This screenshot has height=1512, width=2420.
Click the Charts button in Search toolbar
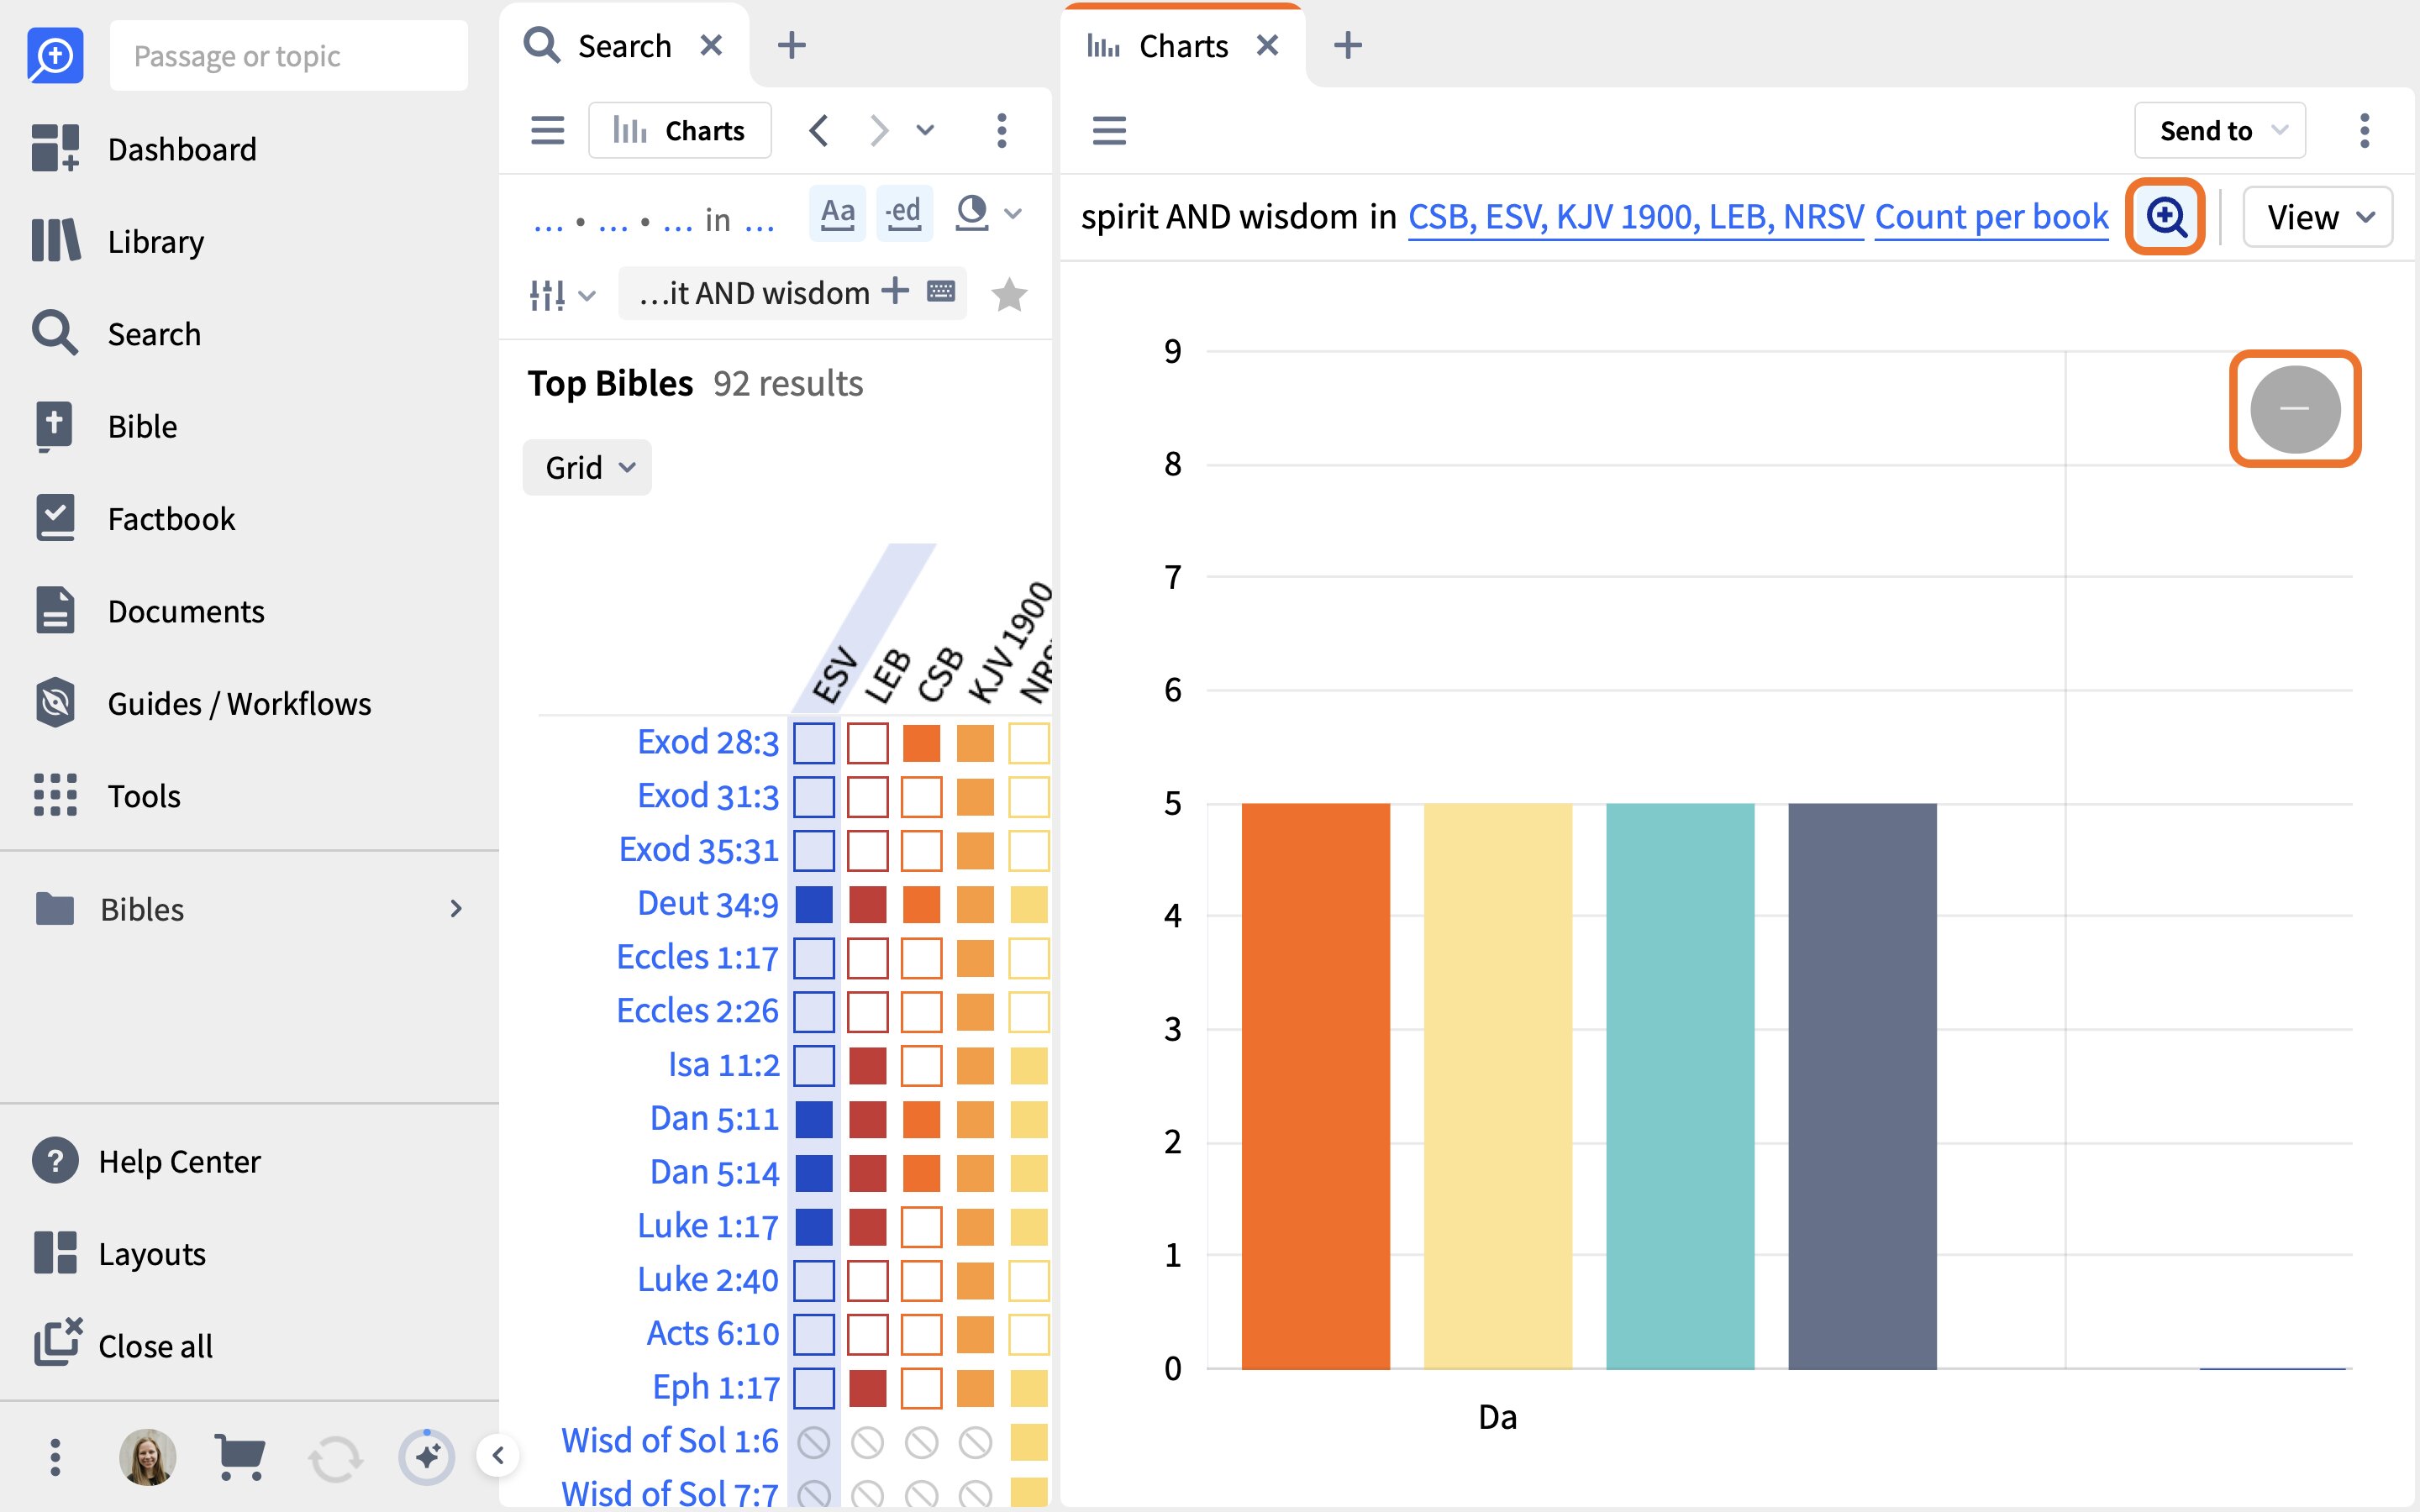tap(680, 130)
